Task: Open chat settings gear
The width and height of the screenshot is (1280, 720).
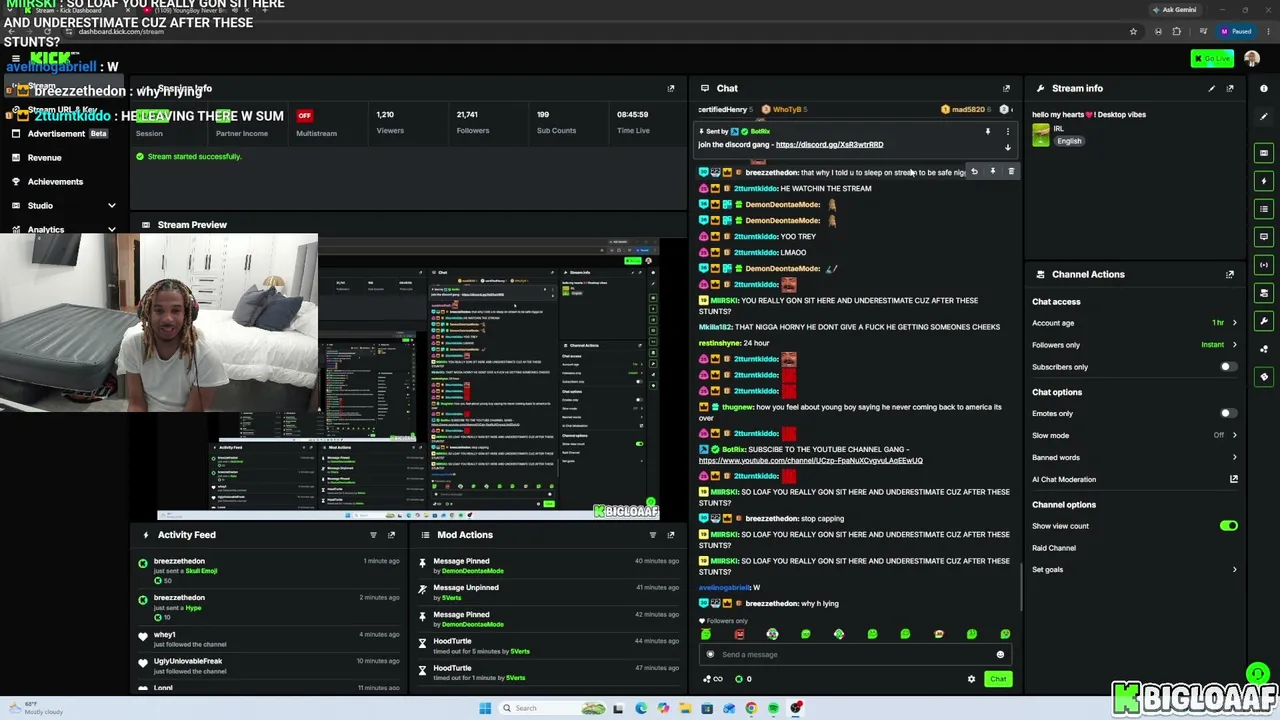Action: 971,679
